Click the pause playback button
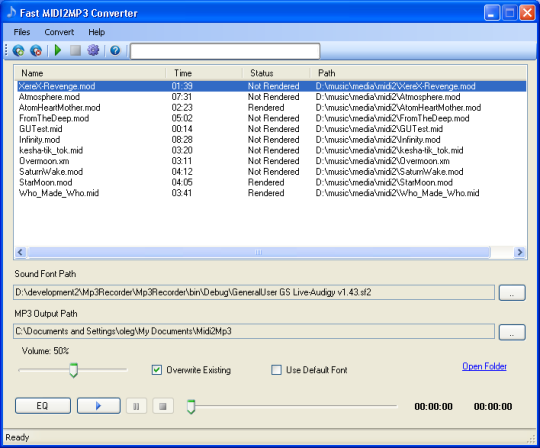Image resolution: width=540 pixels, height=448 pixels. click(136, 406)
